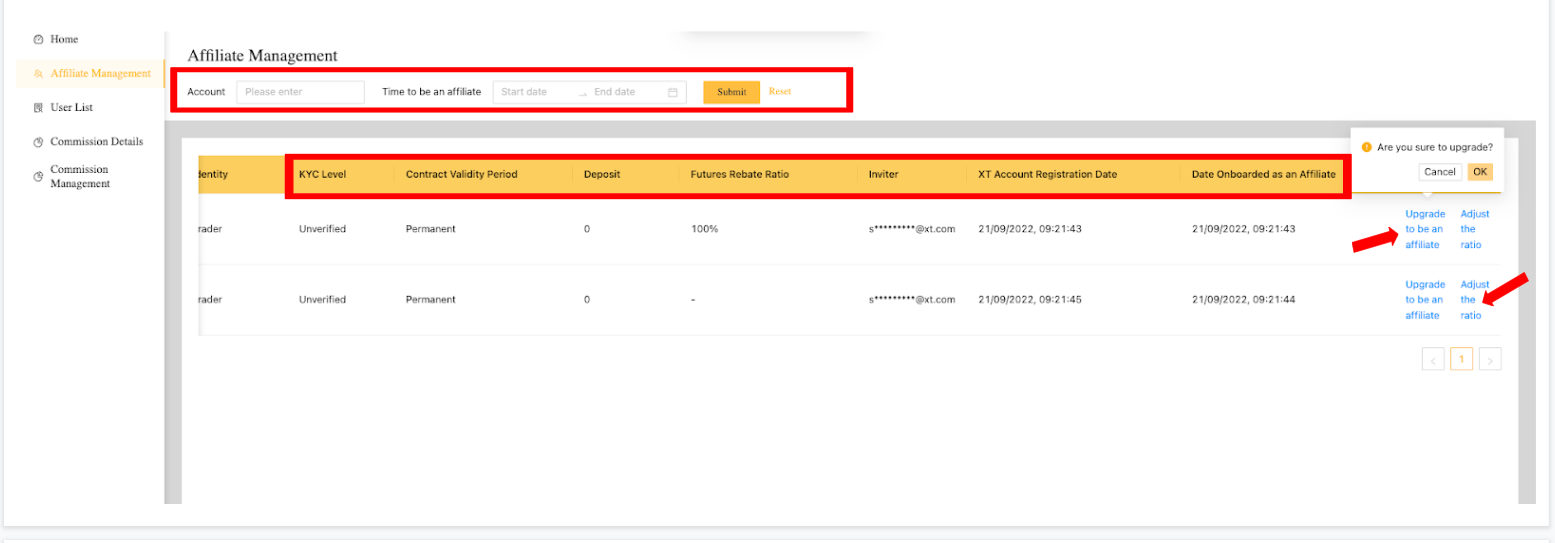Cancel the upgrade confirmation popup
The width and height of the screenshot is (1555, 543).
coord(1439,172)
